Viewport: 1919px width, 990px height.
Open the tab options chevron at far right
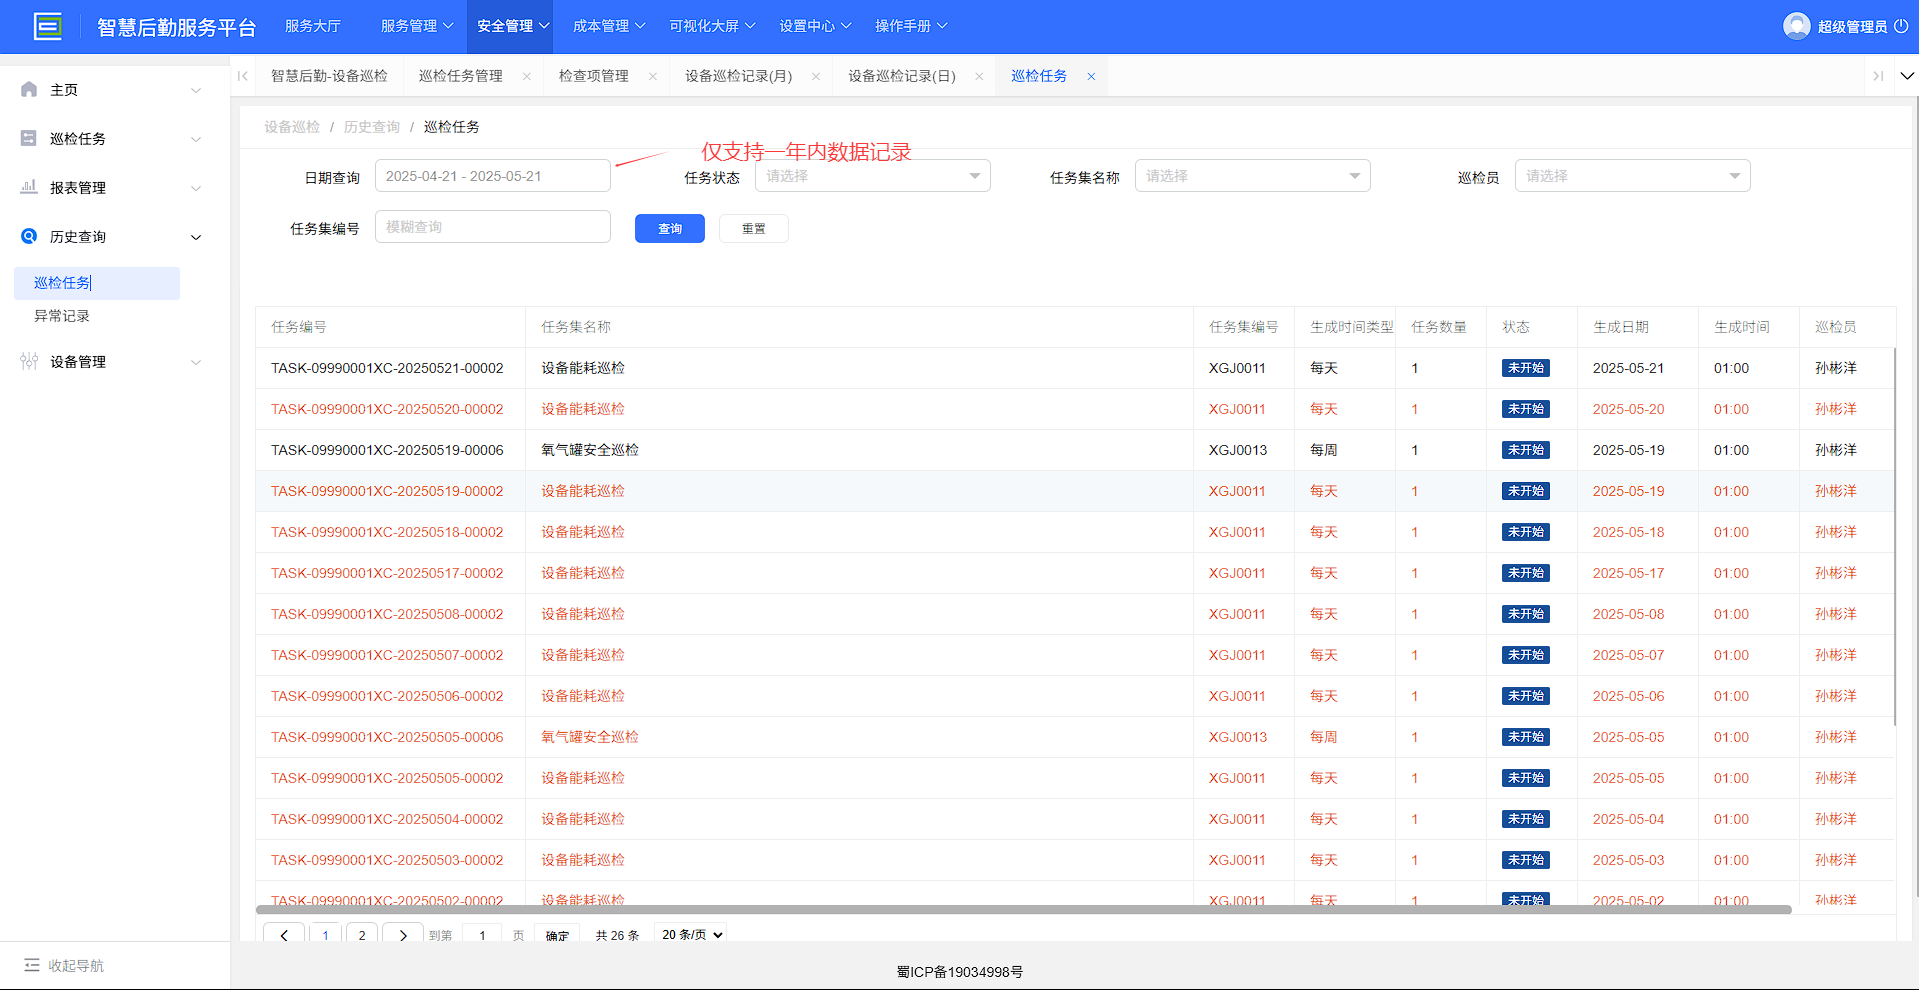click(x=1907, y=76)
